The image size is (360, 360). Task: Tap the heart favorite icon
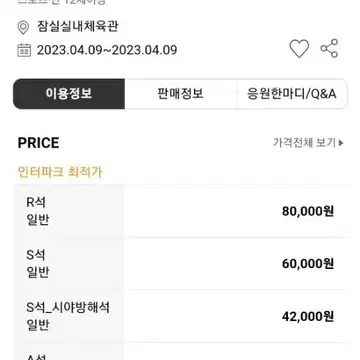tap(299, 49)
